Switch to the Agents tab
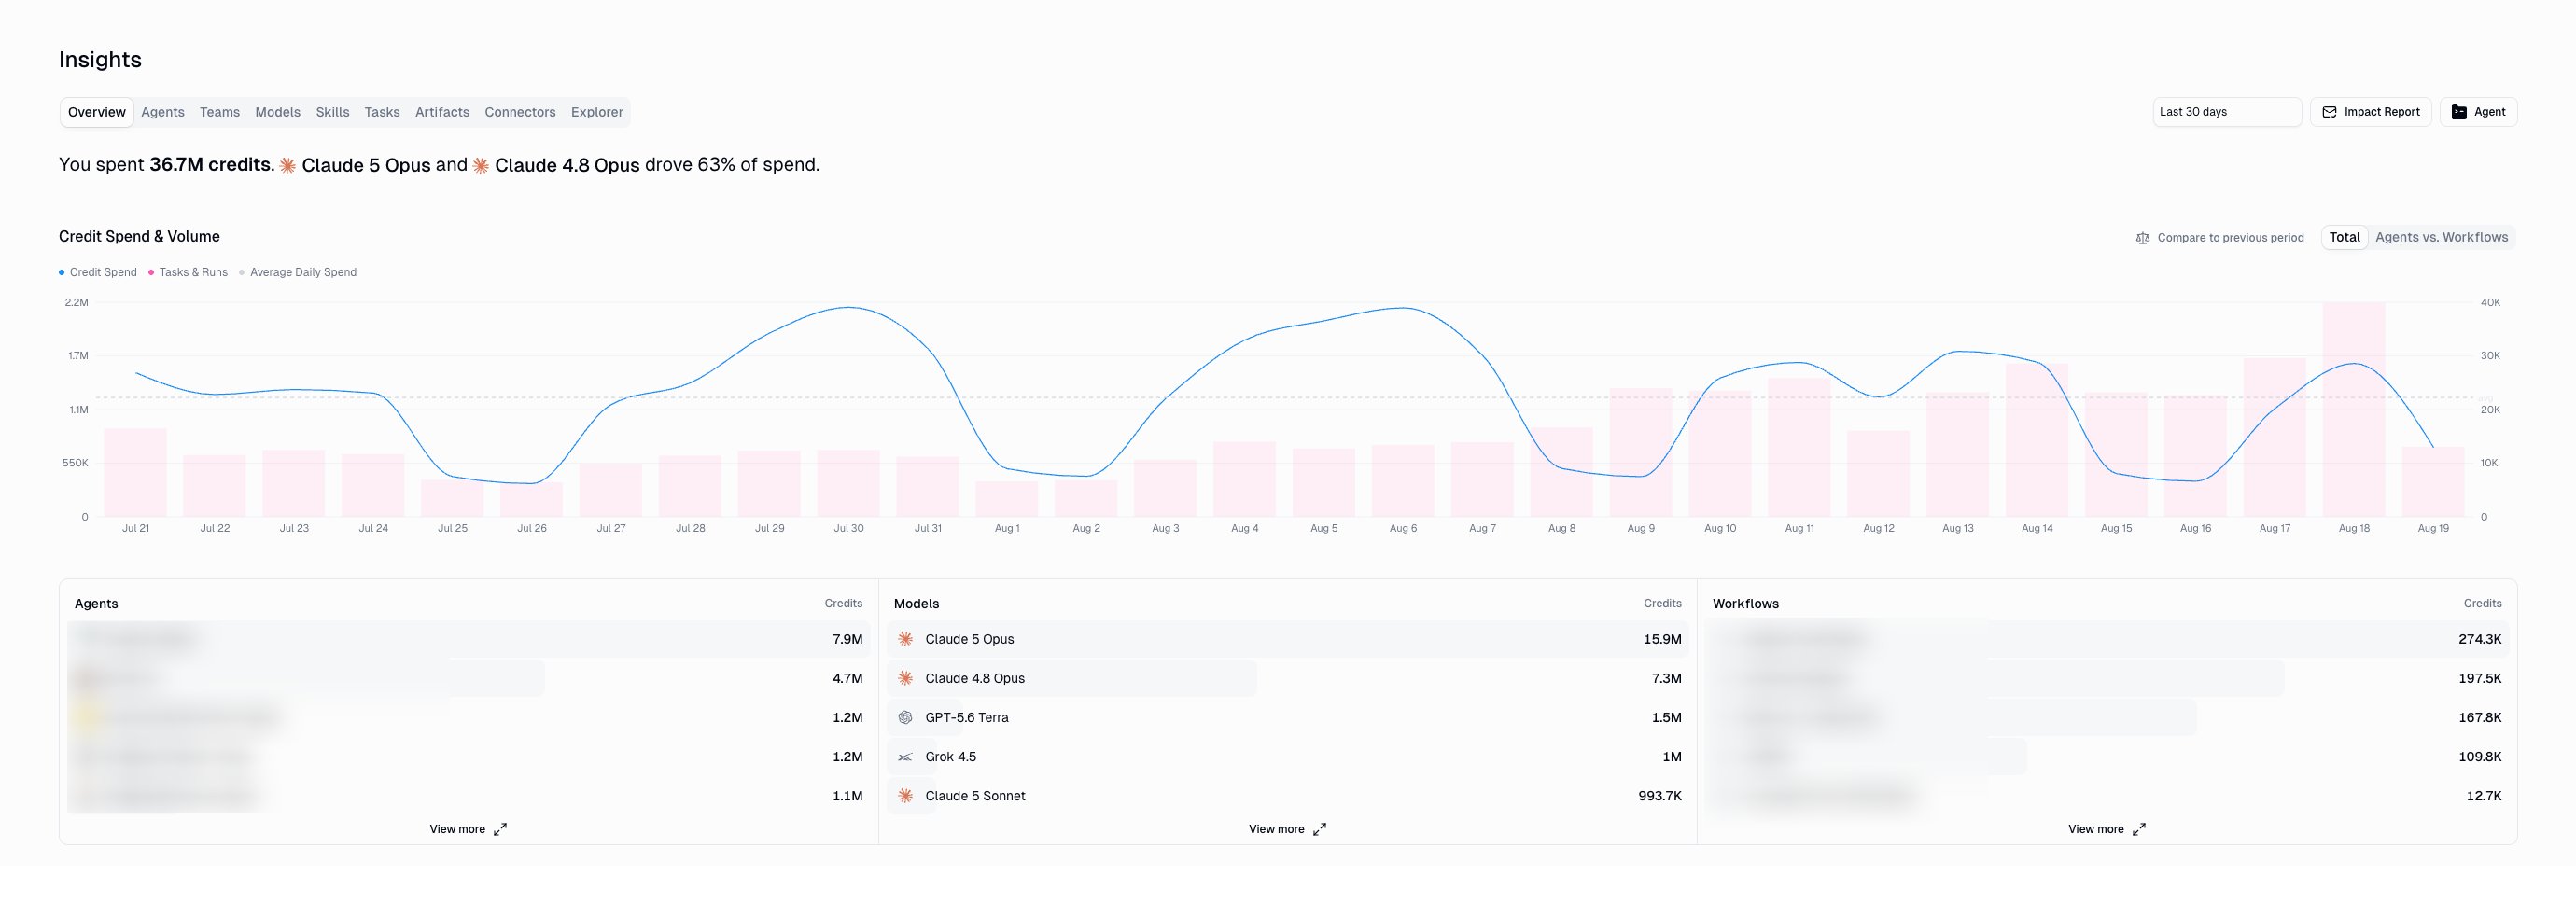This screenshot has height=903, width=2576. click(x=163, y=112)
